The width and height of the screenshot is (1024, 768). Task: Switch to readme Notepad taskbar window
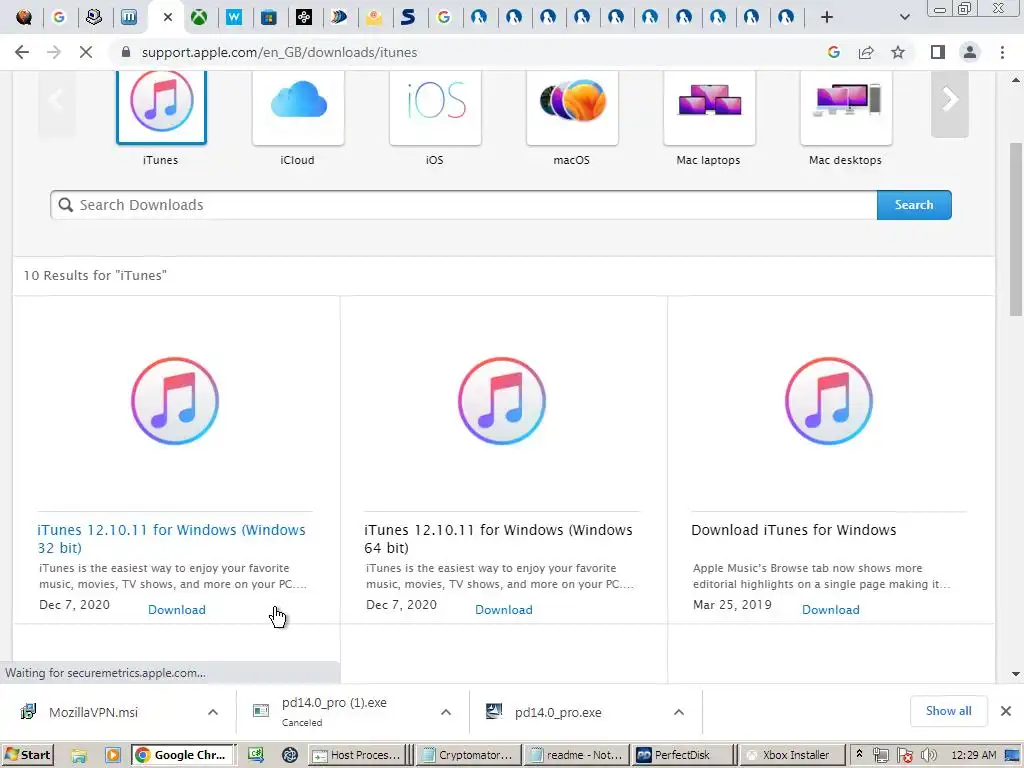[577, 755]
